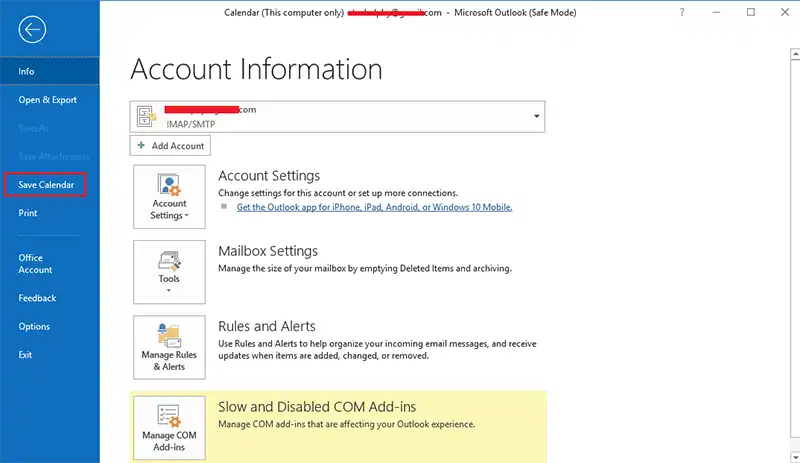Click the help question mark icon
Viewport: 800px width, 463px height.
682,12
